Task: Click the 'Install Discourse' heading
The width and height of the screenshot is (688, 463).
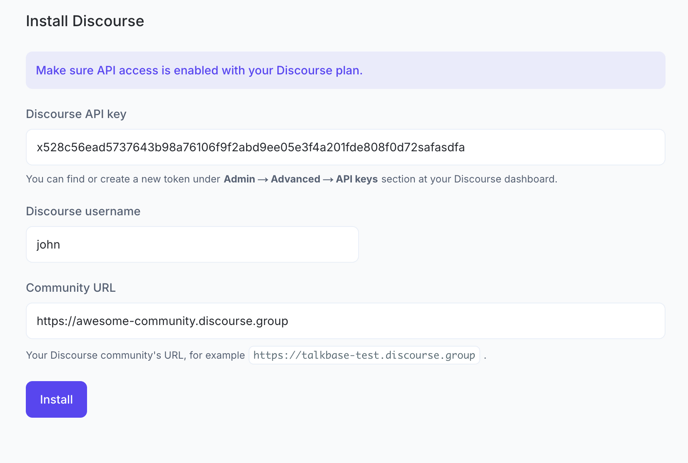Action: [x=85, y=21]
